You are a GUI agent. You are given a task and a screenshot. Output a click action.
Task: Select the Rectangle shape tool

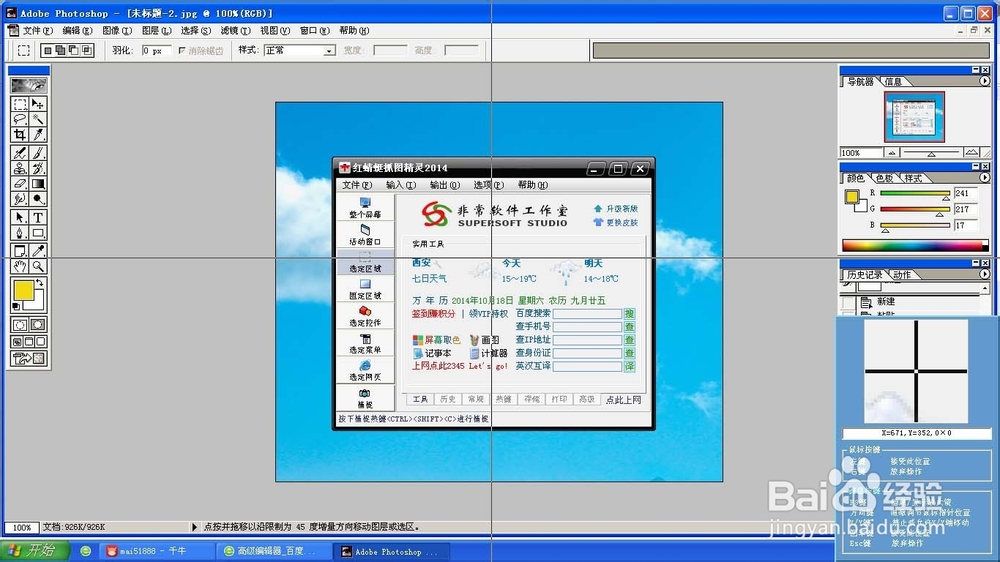(38, 233)
